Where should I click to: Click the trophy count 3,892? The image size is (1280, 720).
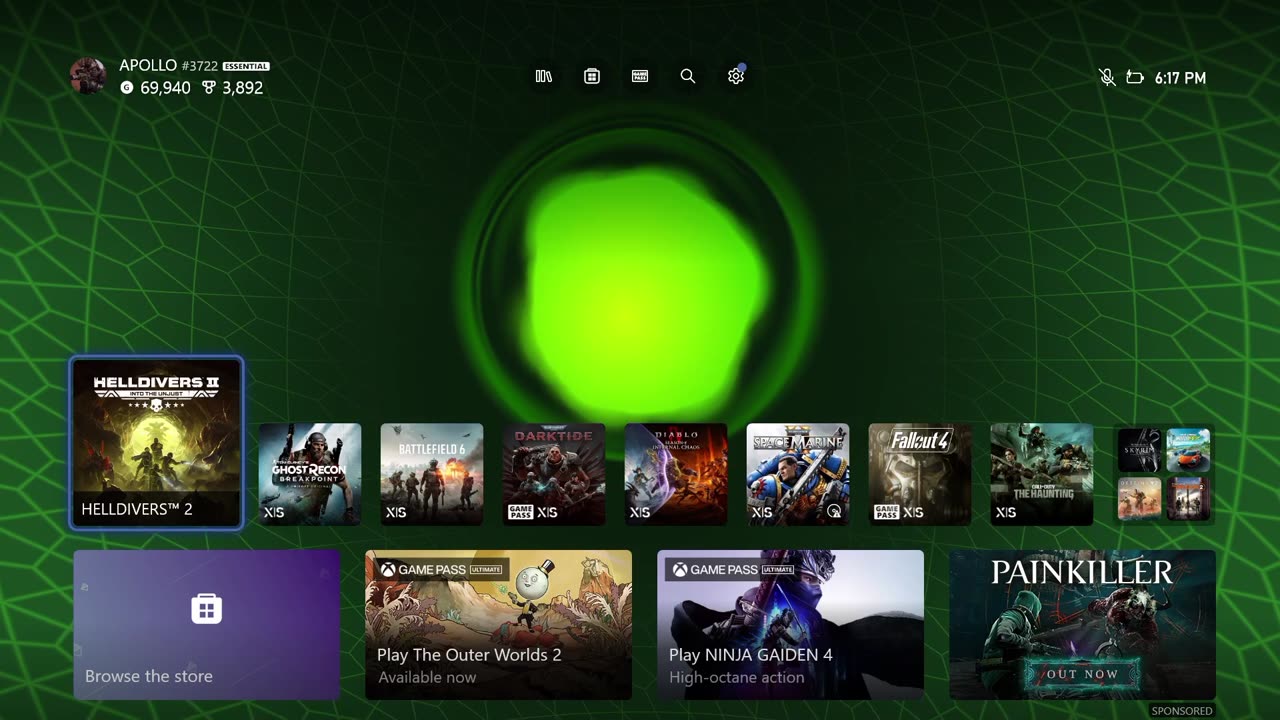242,88
